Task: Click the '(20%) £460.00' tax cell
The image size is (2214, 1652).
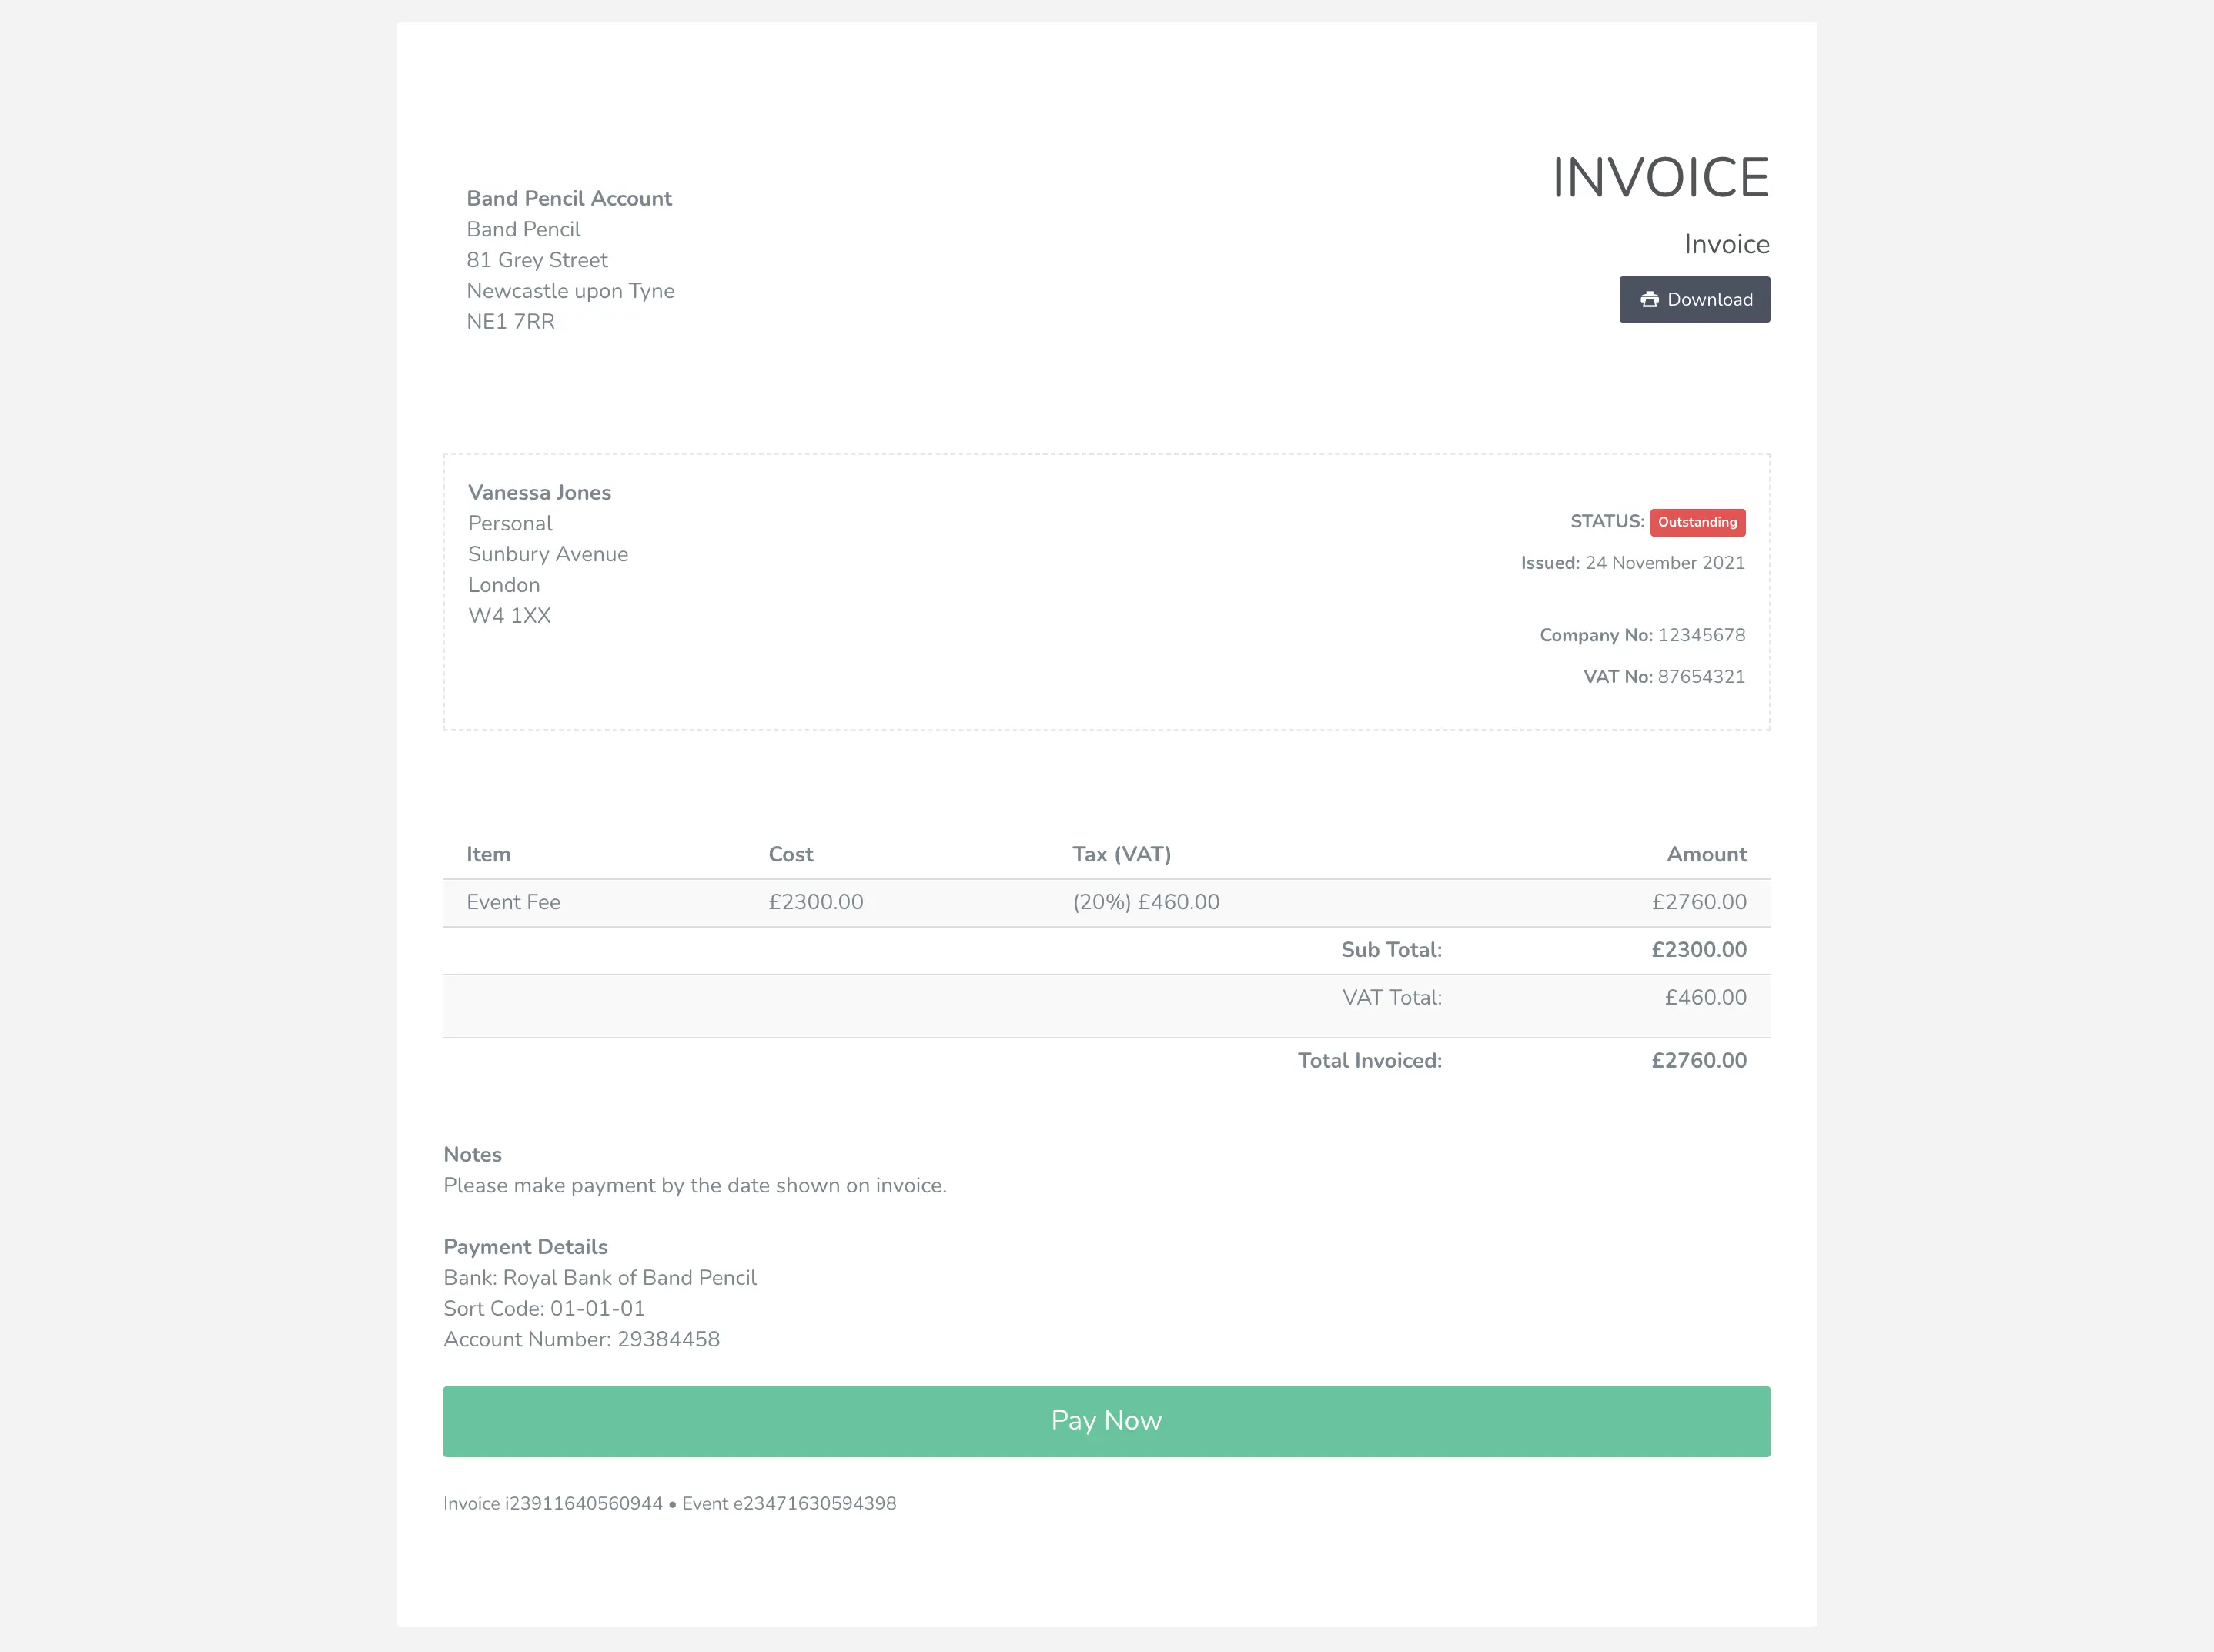Action: click(1146, 902)
